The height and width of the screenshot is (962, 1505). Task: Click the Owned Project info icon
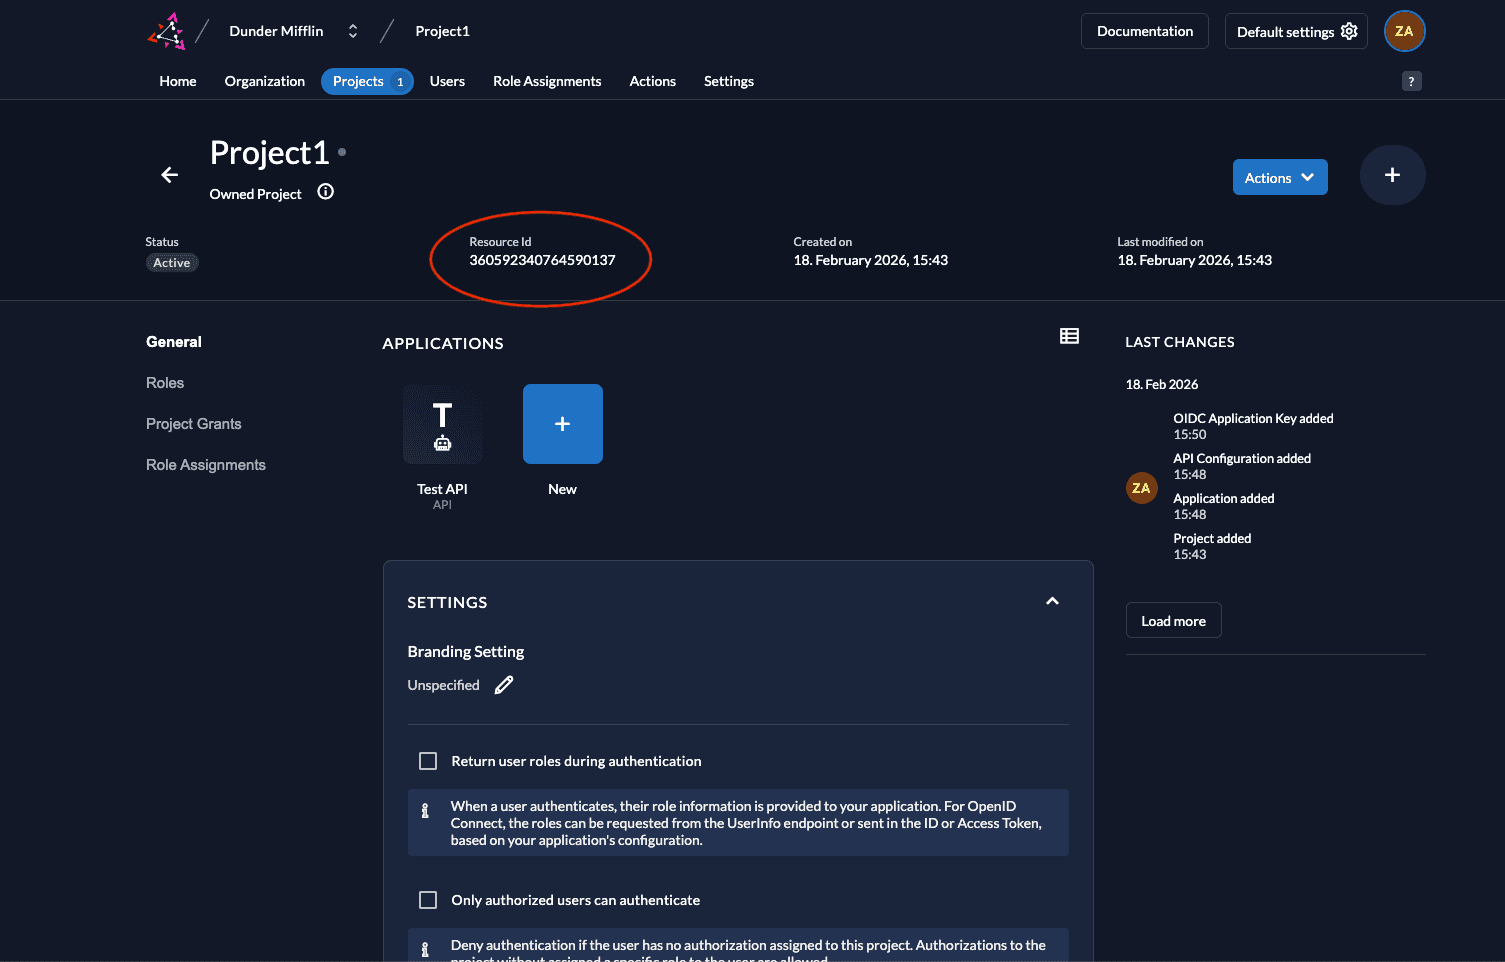(325, 192)
